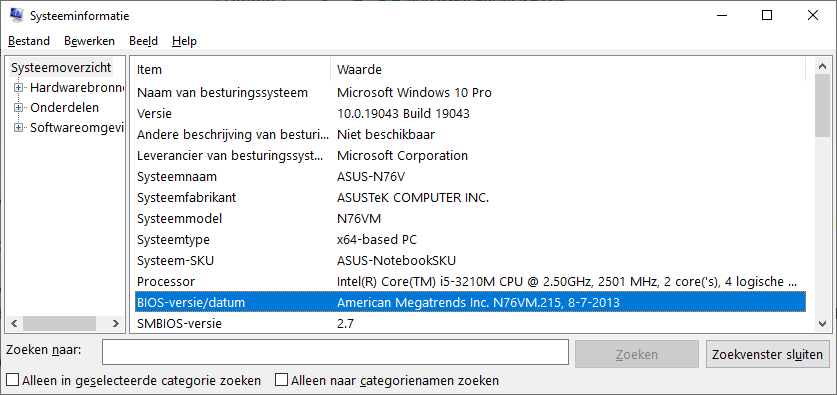The width and height of the screenshot is (837, 395).
Task: Click the value x64-based PC
Action: tap(377, 240)
